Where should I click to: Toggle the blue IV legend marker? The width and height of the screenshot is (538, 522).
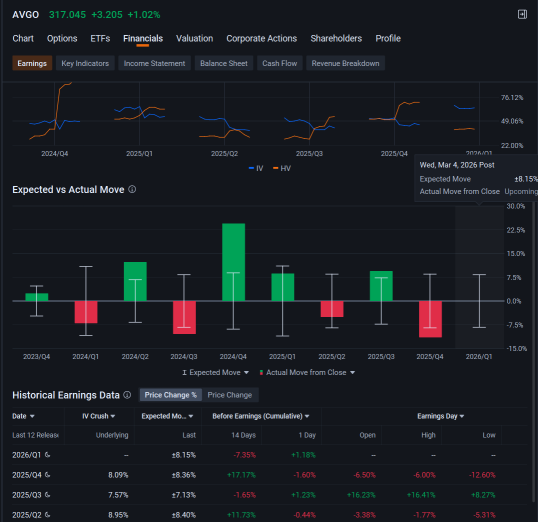click(251, 168)
